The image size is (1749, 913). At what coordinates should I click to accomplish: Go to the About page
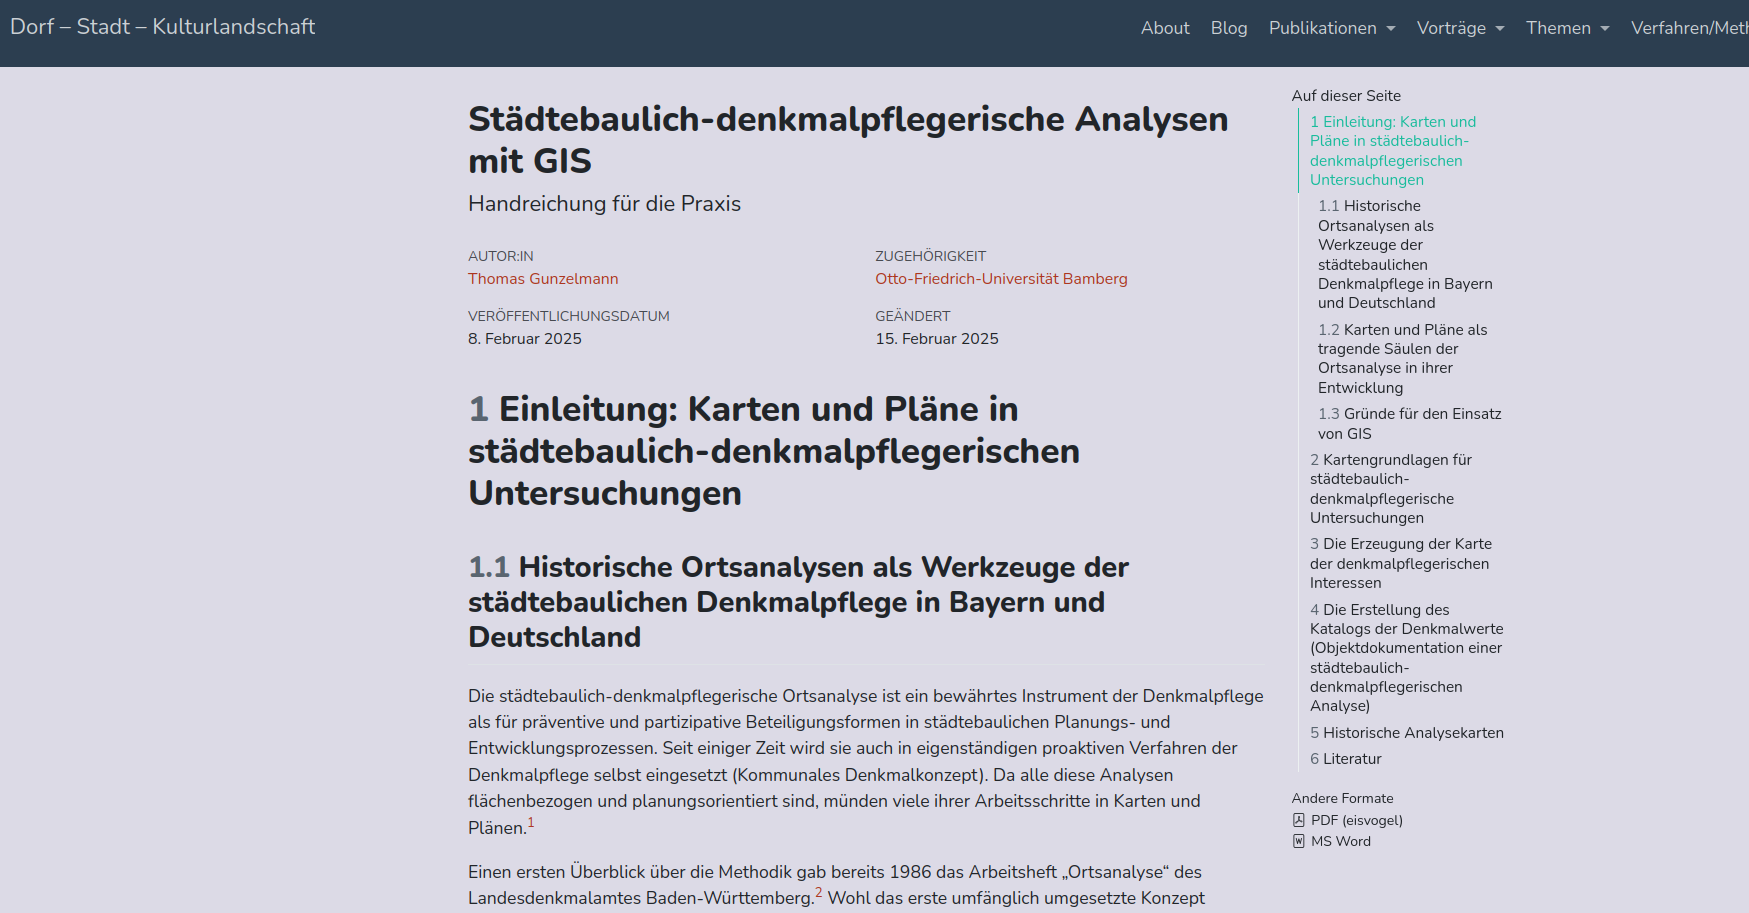tap(1165, 28)
